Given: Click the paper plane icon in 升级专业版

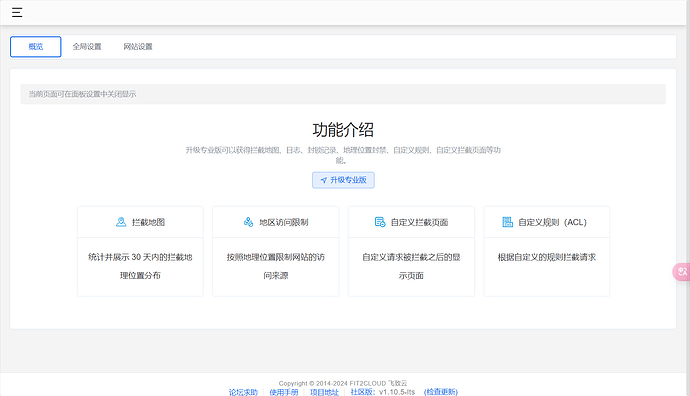Looking at the screenshot, I should pyautogui.click(x=323, y=180).
